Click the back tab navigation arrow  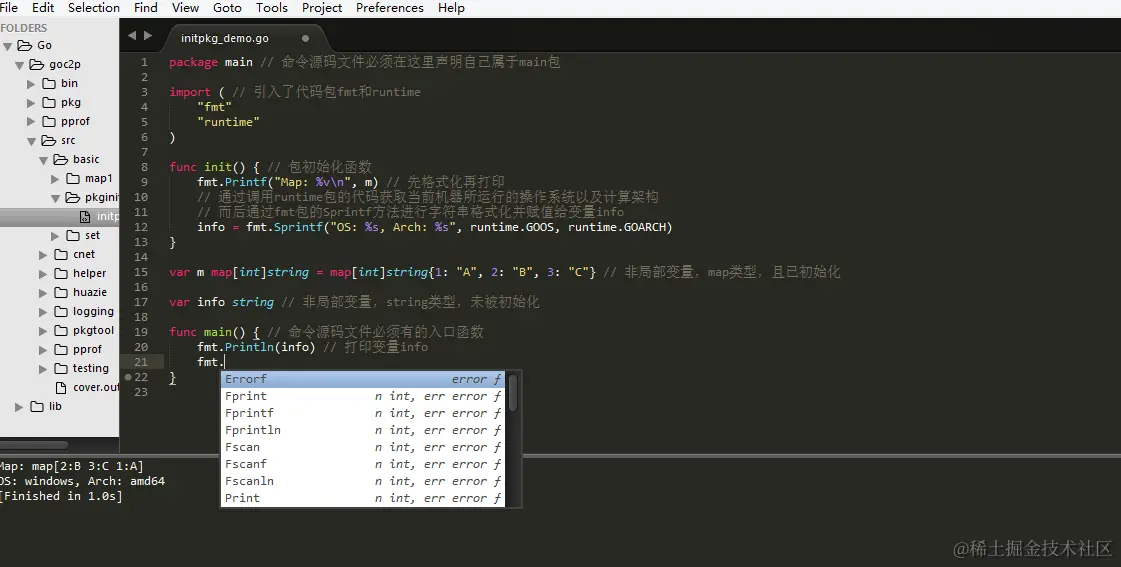(132, 35)
